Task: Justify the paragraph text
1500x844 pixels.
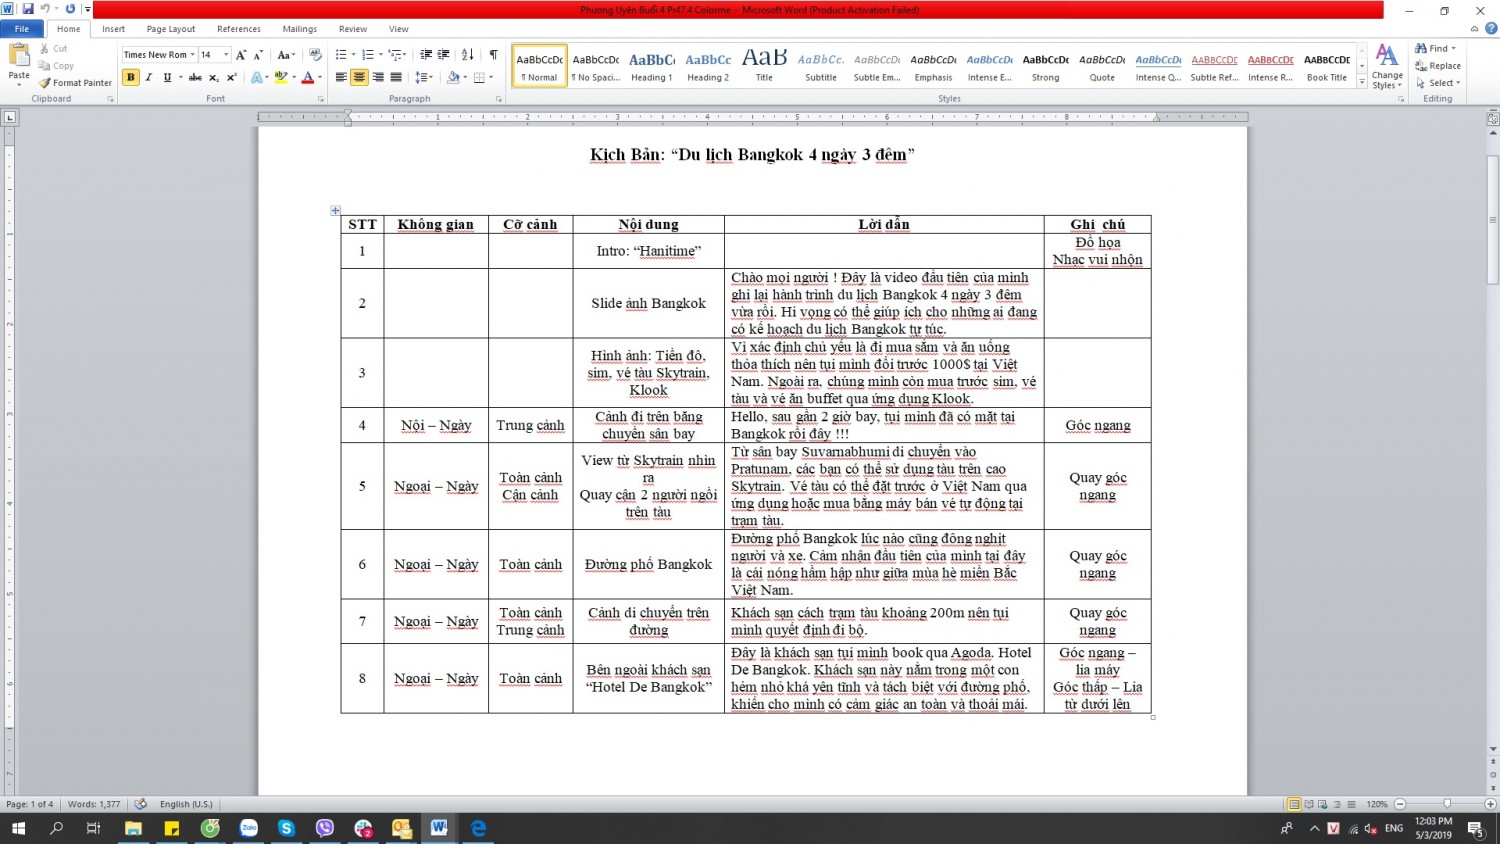Action: click(396, 77)
